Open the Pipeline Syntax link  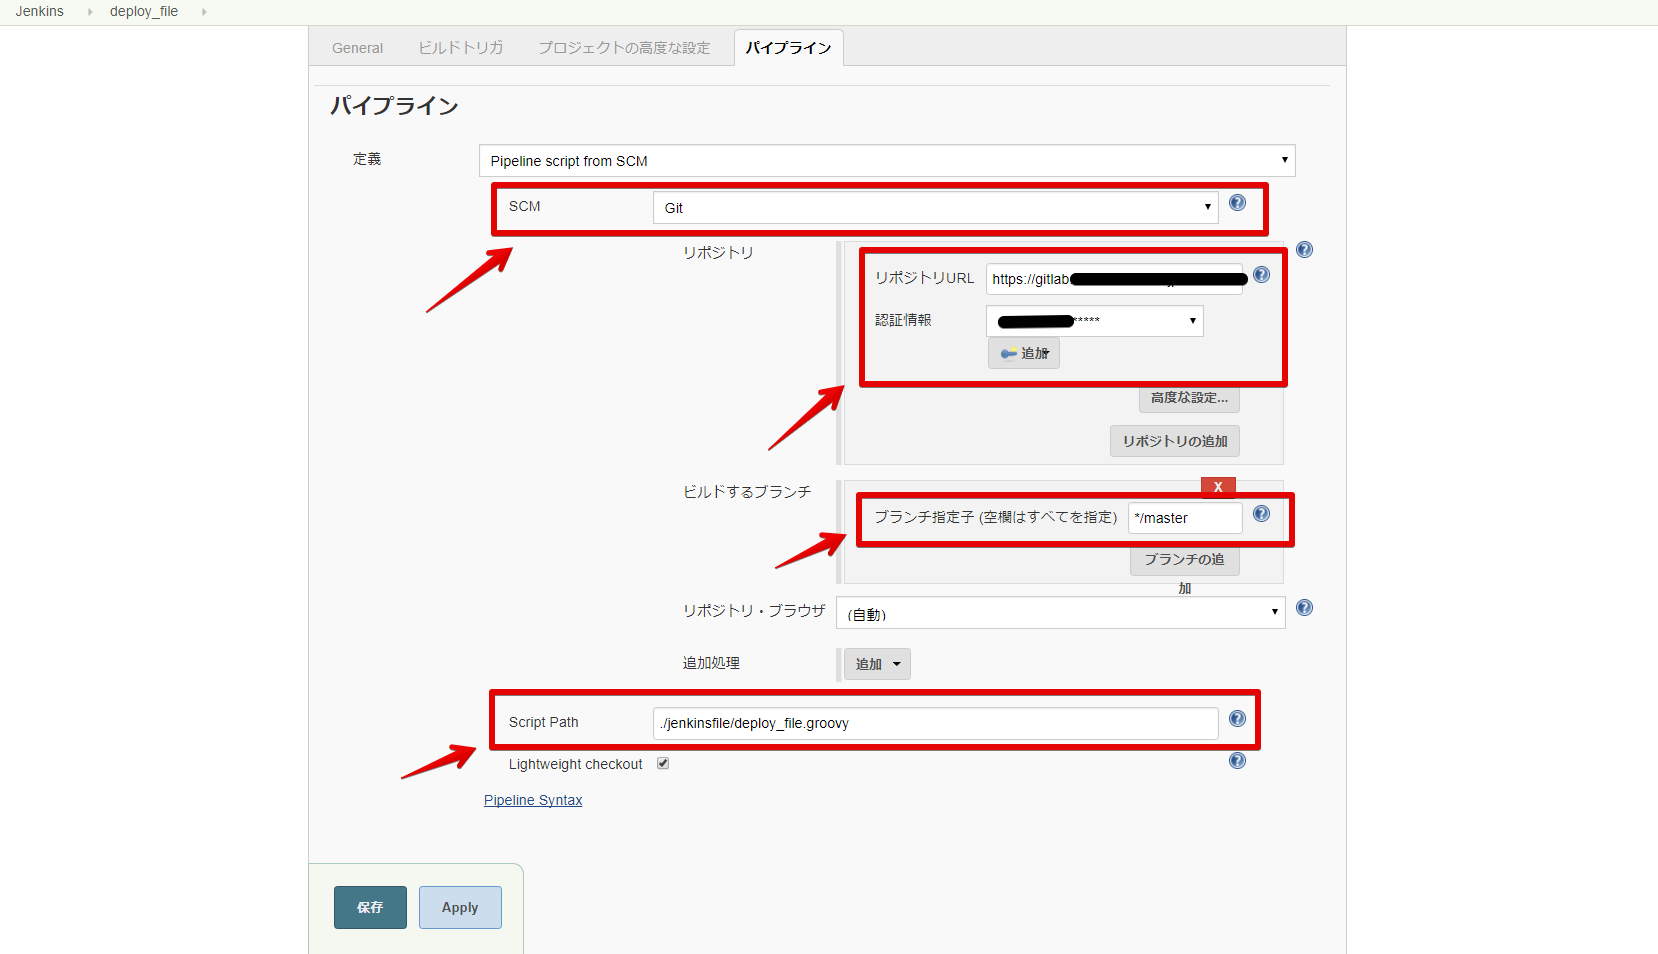click(x=533, y=799)
